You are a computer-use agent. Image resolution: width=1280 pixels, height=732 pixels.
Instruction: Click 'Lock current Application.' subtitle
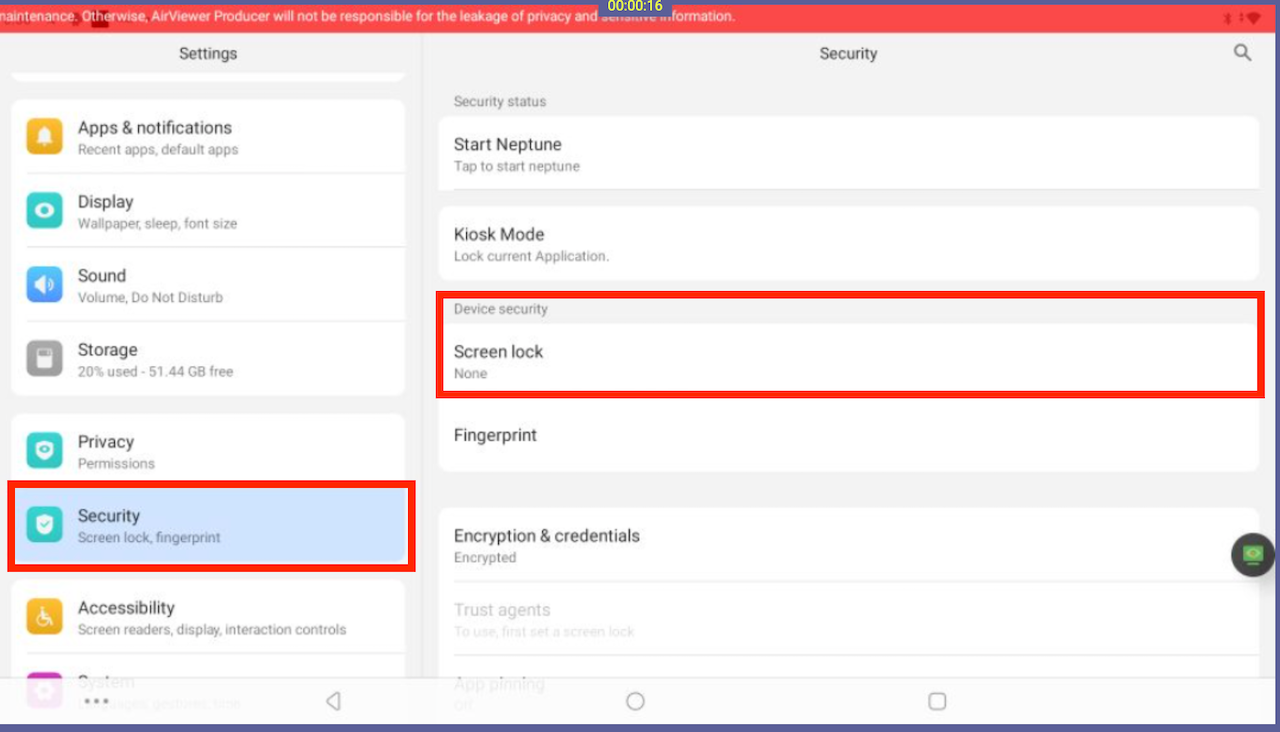[x=531, y=257]
